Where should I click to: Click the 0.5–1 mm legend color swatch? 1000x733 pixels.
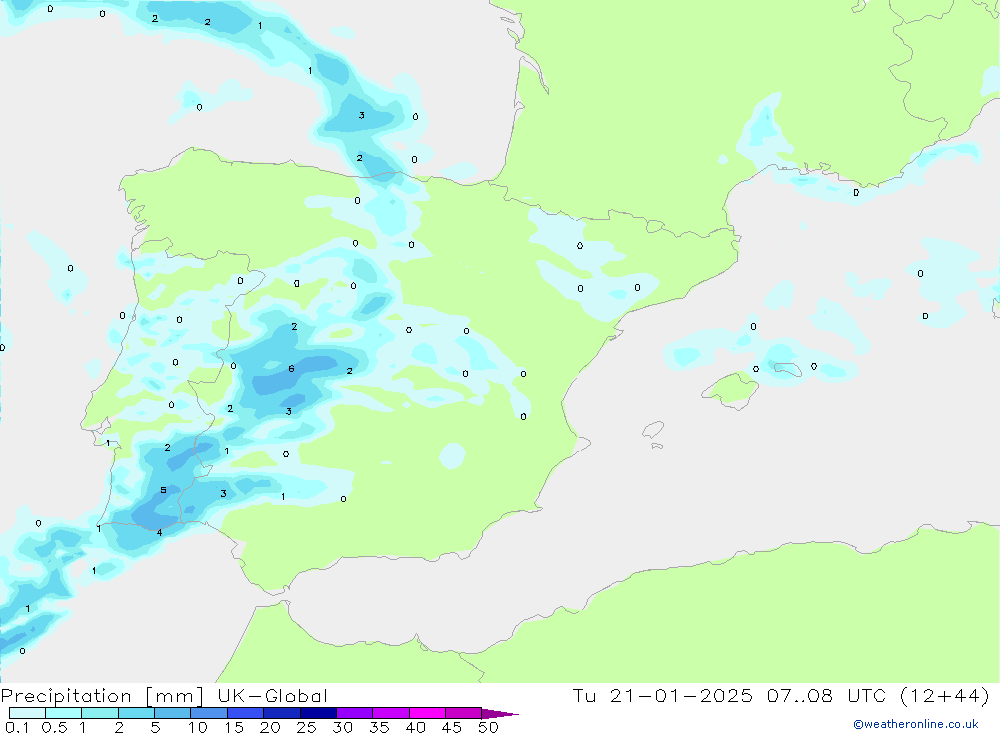[x=64, y=713]
